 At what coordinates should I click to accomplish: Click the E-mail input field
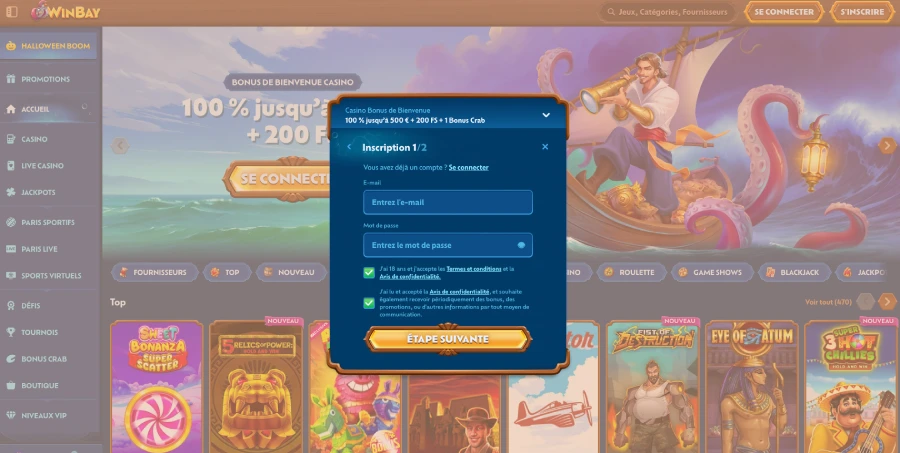[447, 202]
